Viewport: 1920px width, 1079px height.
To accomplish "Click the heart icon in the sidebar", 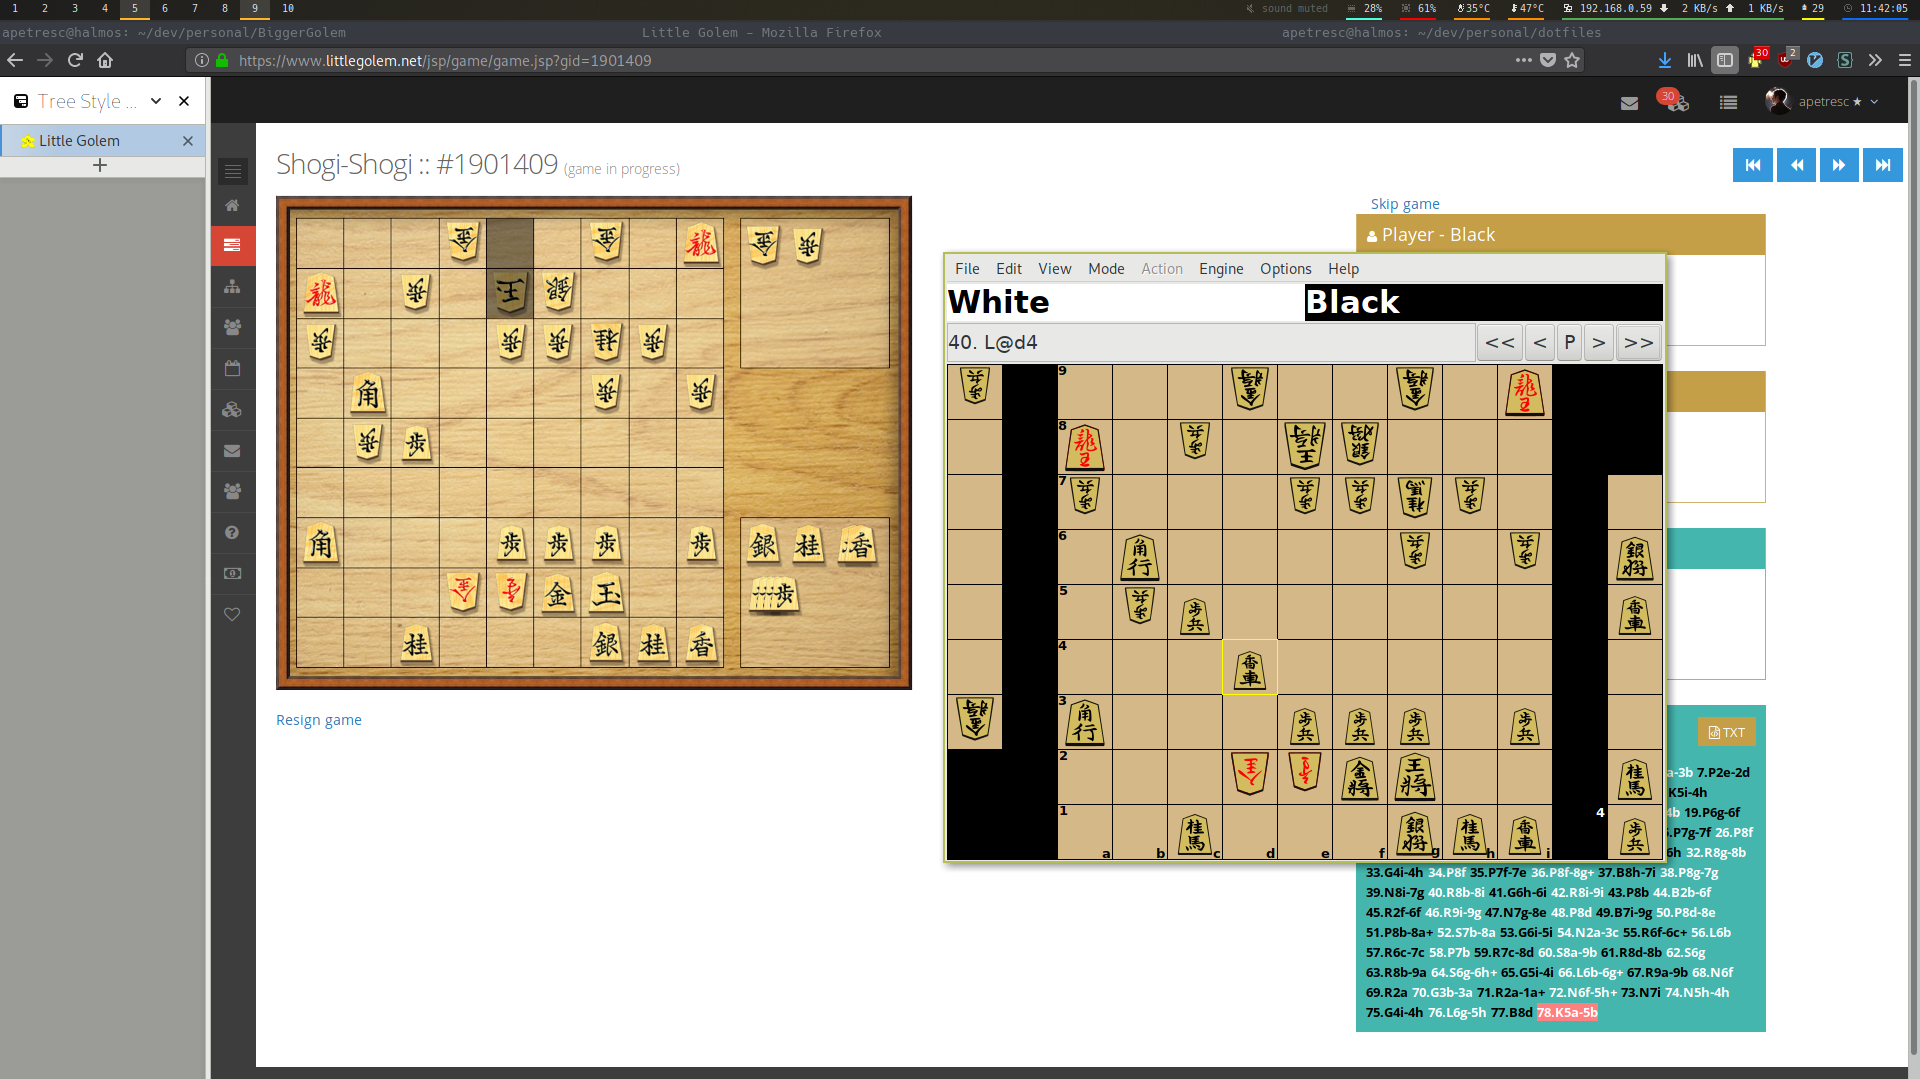I will (x=232, y=614).
